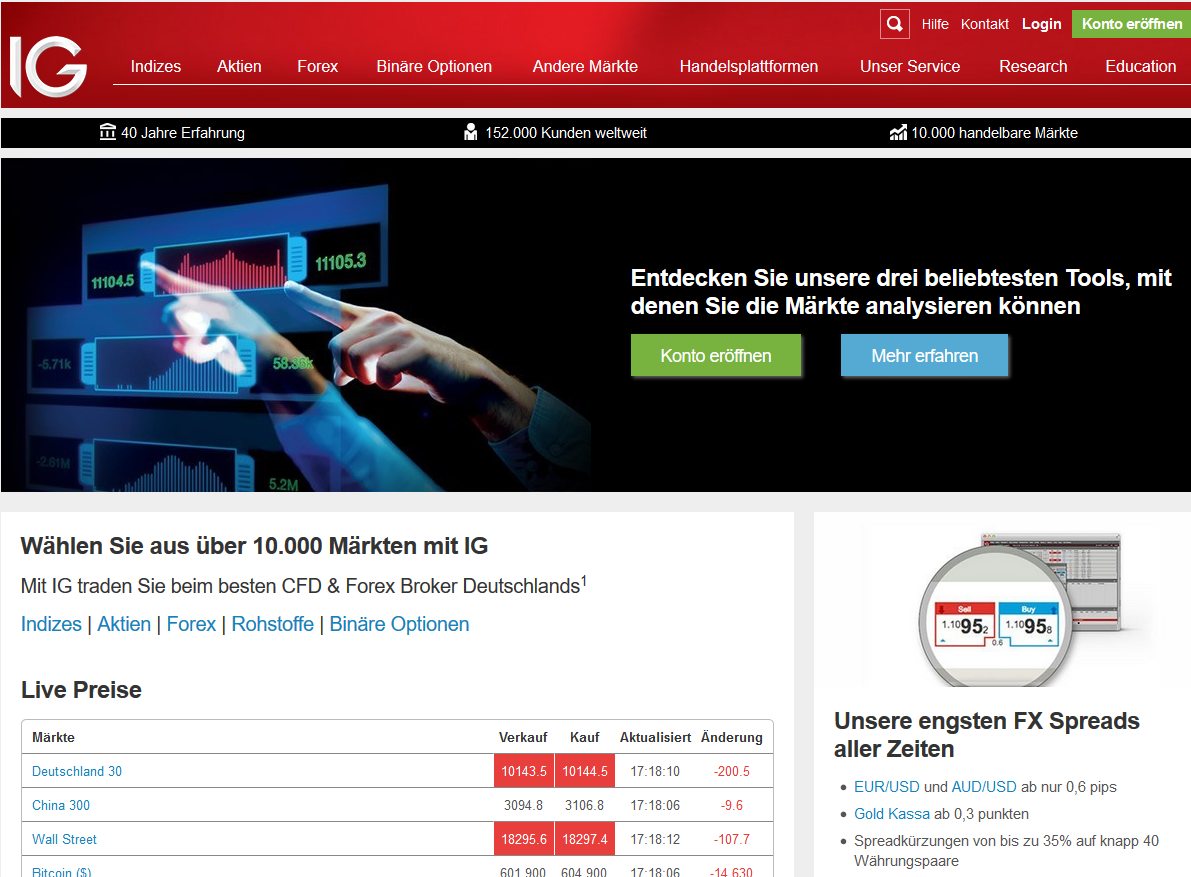The width and height of the screenshot is (1191, 877).
Task: Click the Verkauf column header
Action: point(523,737)
